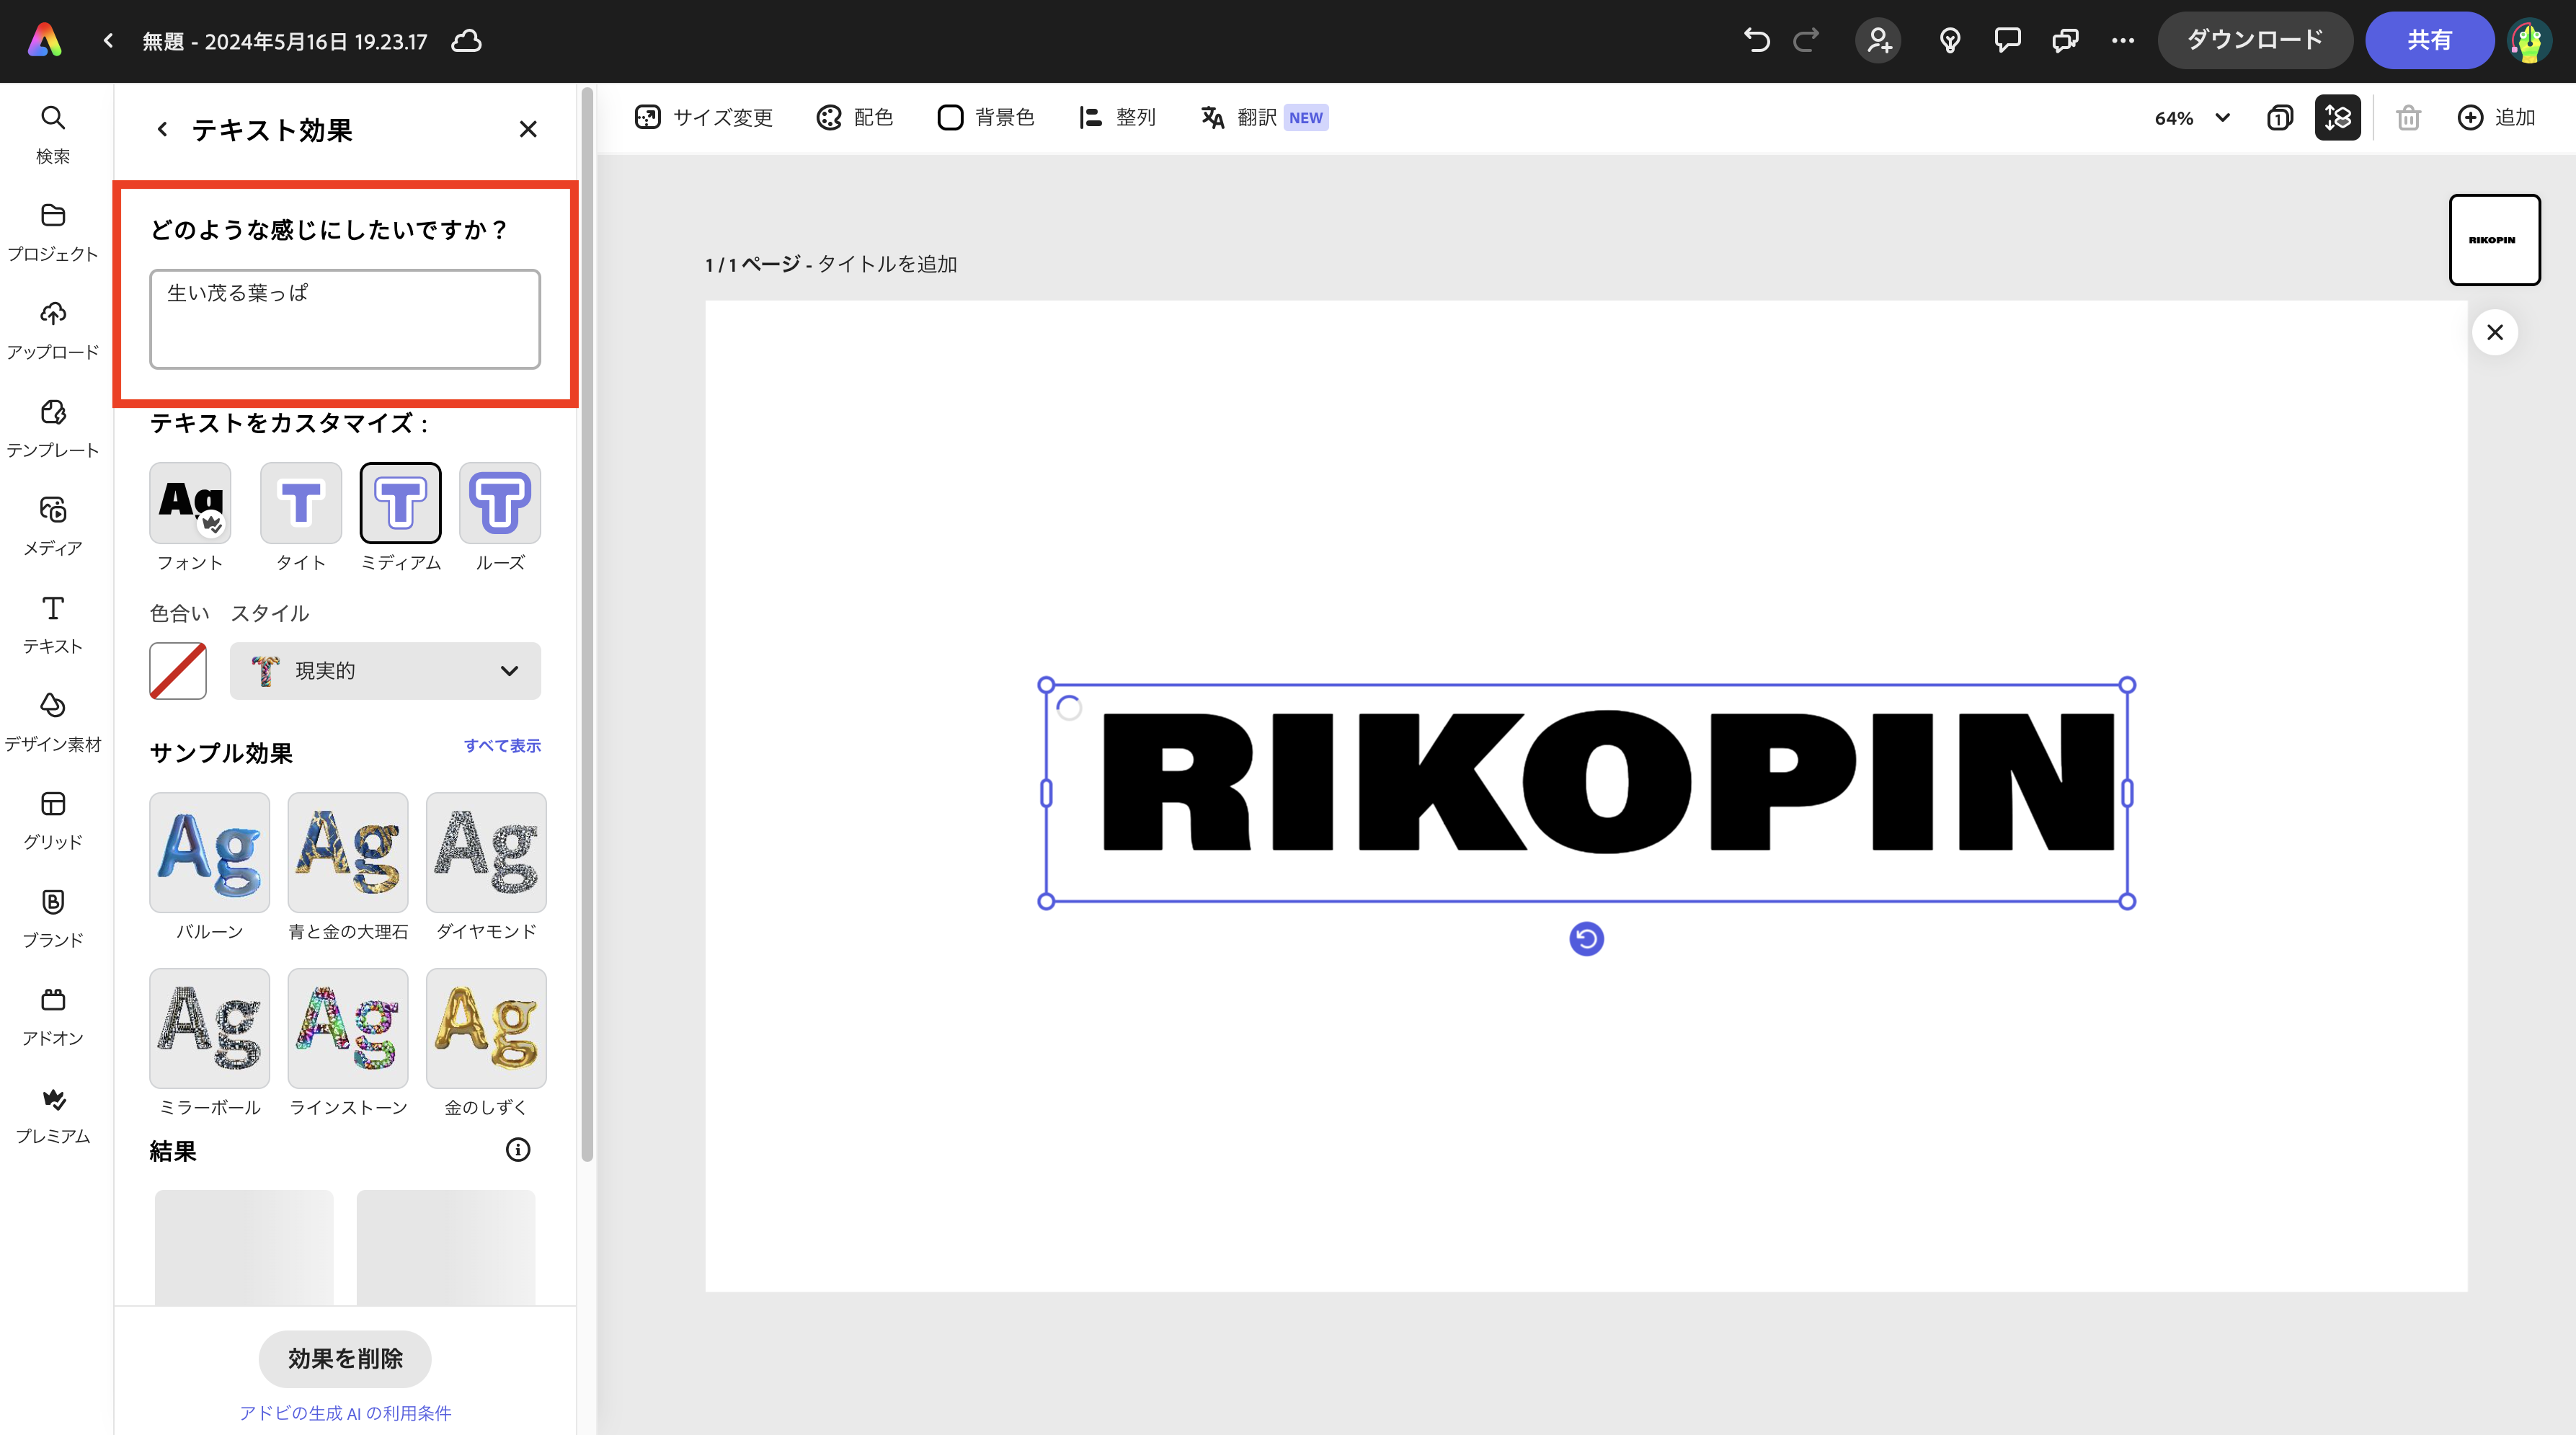Viewport: 2576px width, 1435px height.
Task: Open the プロジェクト sidebar item
Action: click(x=53, y=232)
